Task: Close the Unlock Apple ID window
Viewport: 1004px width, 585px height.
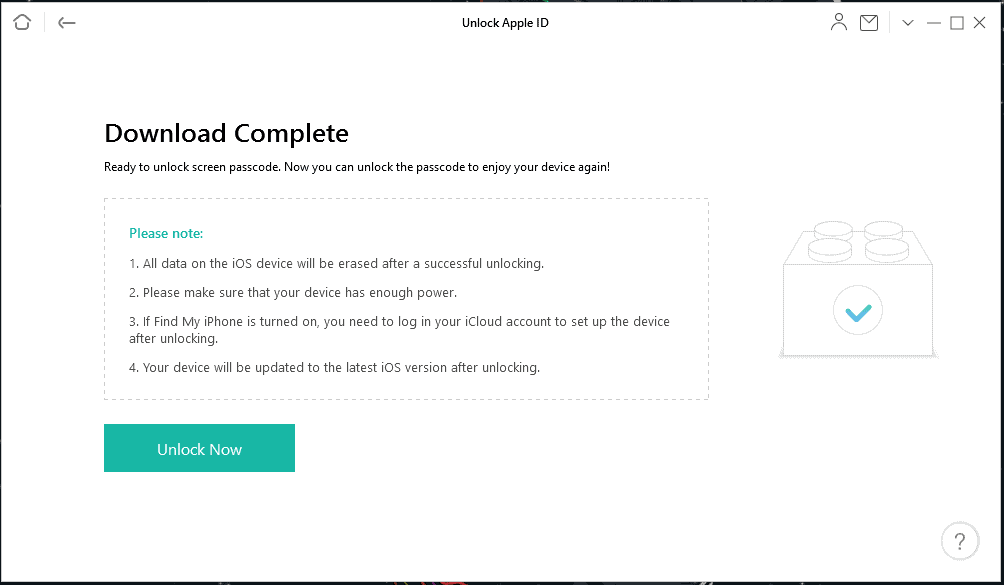Action: coord(980,23)
